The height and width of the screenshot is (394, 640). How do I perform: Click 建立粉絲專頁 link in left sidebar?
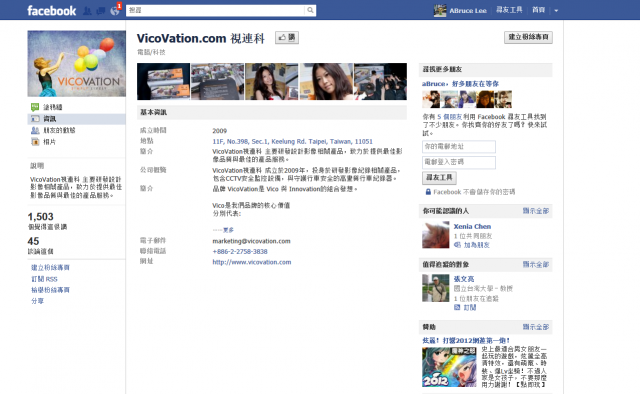pyautogui.click(x=50, y=267)
